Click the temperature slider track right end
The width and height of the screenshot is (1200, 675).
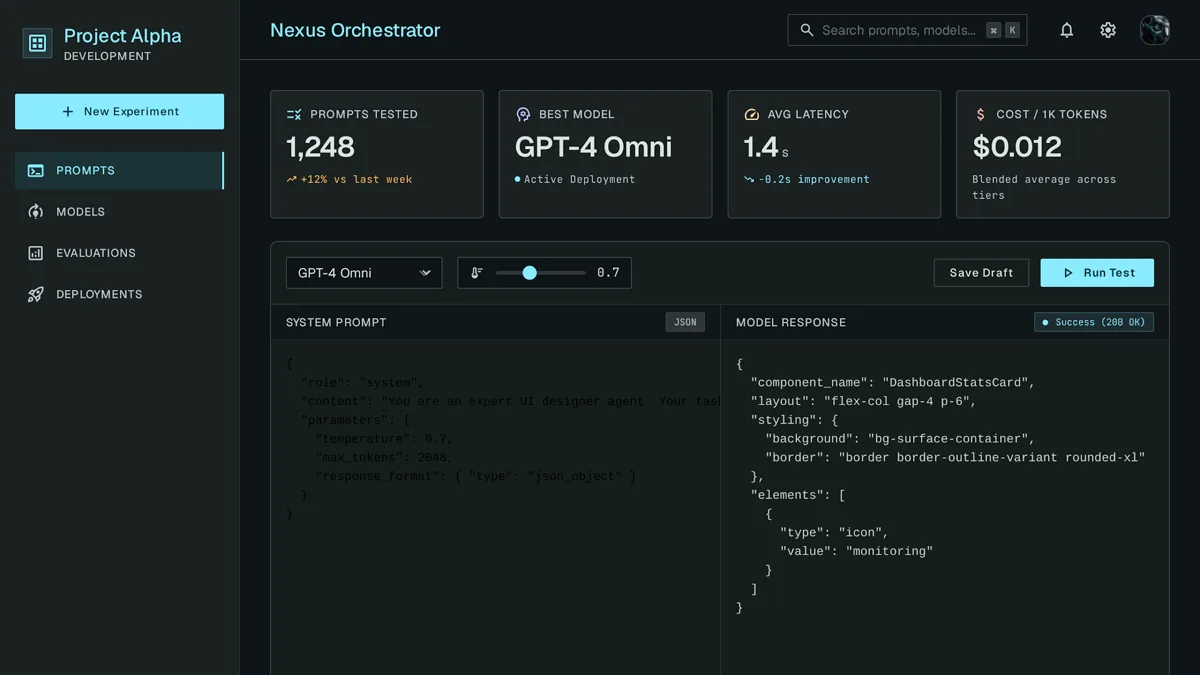coord(583,273)
